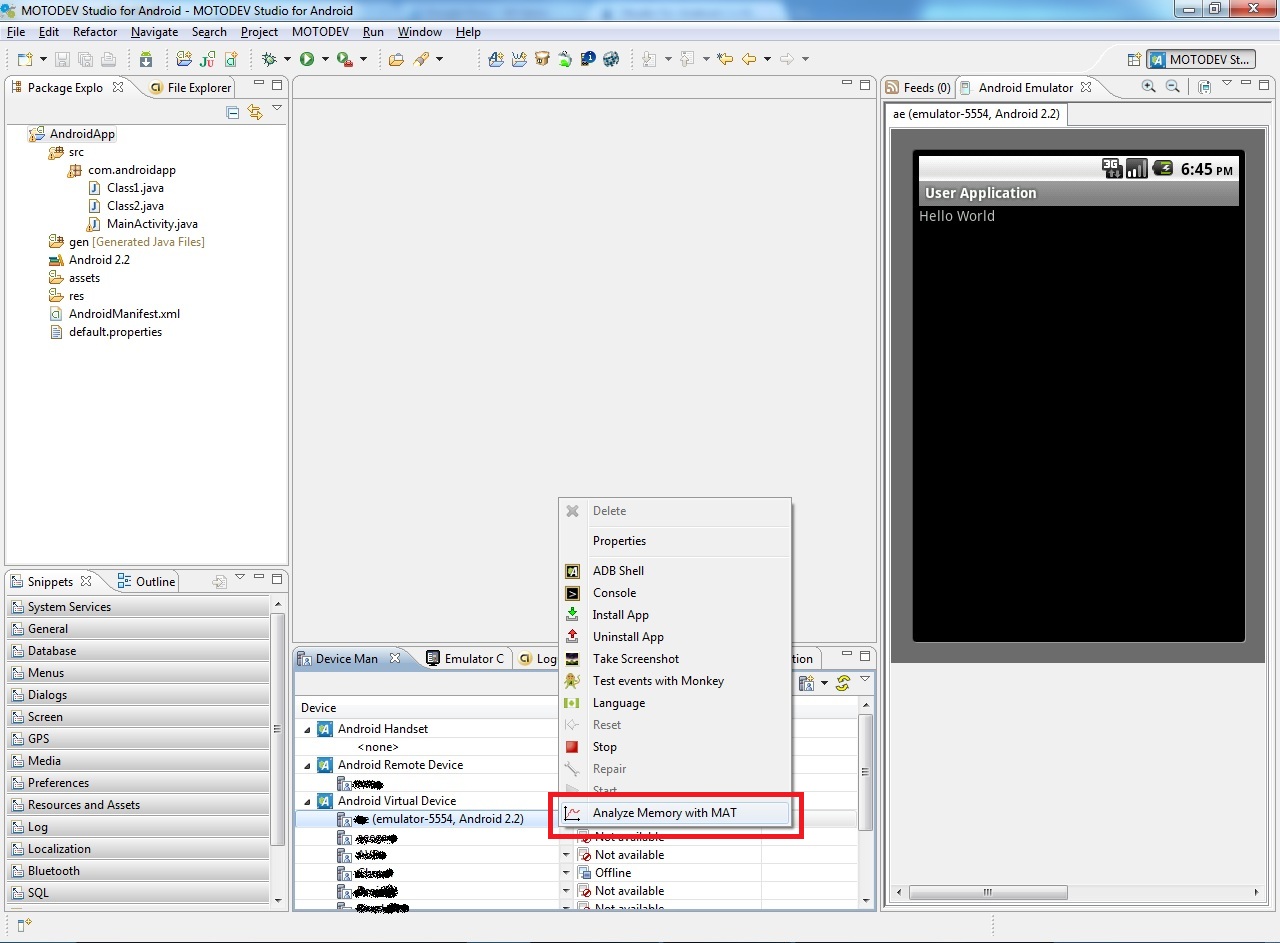The height and width of the screenshot is (943, 1280).
Task: Open the Database snippets category
Action: coord(139,651)
